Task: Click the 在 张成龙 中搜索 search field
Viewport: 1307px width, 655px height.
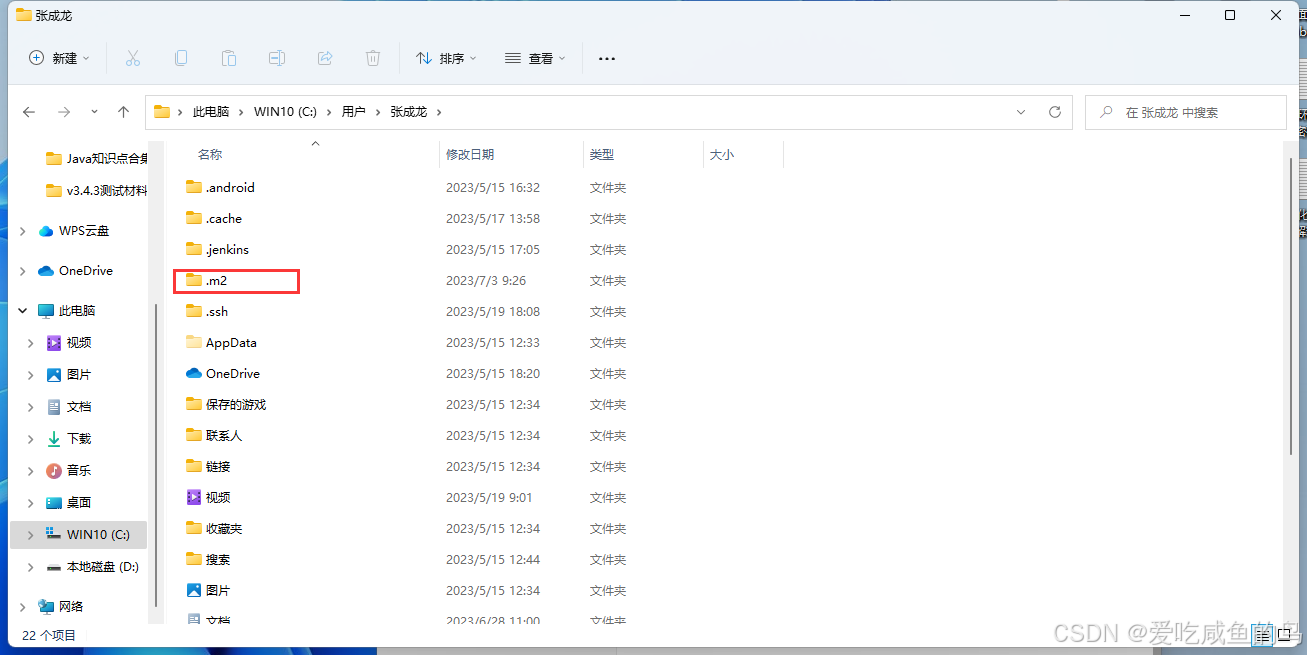Action: pos(1185,113)
